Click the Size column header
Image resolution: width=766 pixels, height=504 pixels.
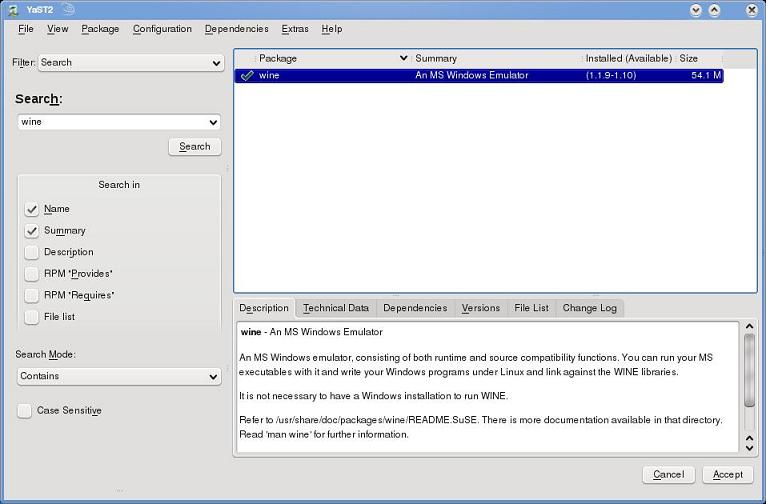point(699,58)
